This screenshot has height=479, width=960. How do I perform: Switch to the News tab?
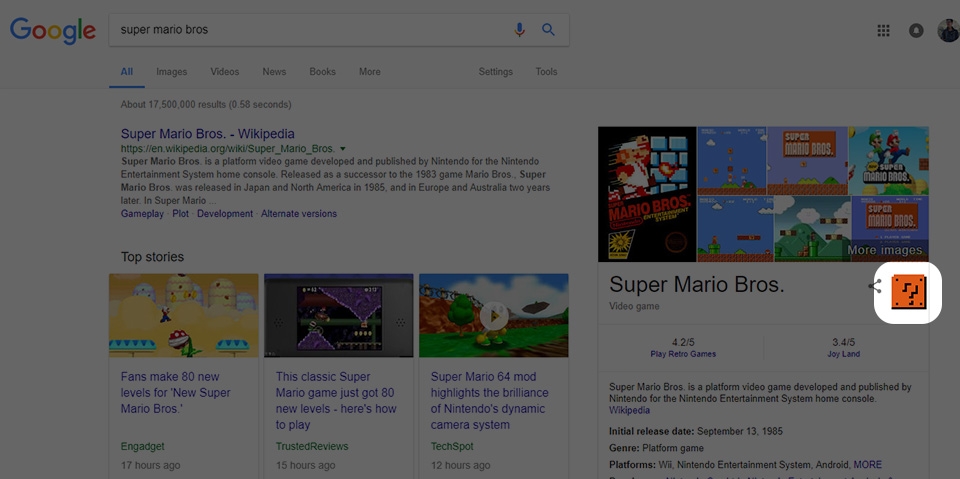(274, 72)
